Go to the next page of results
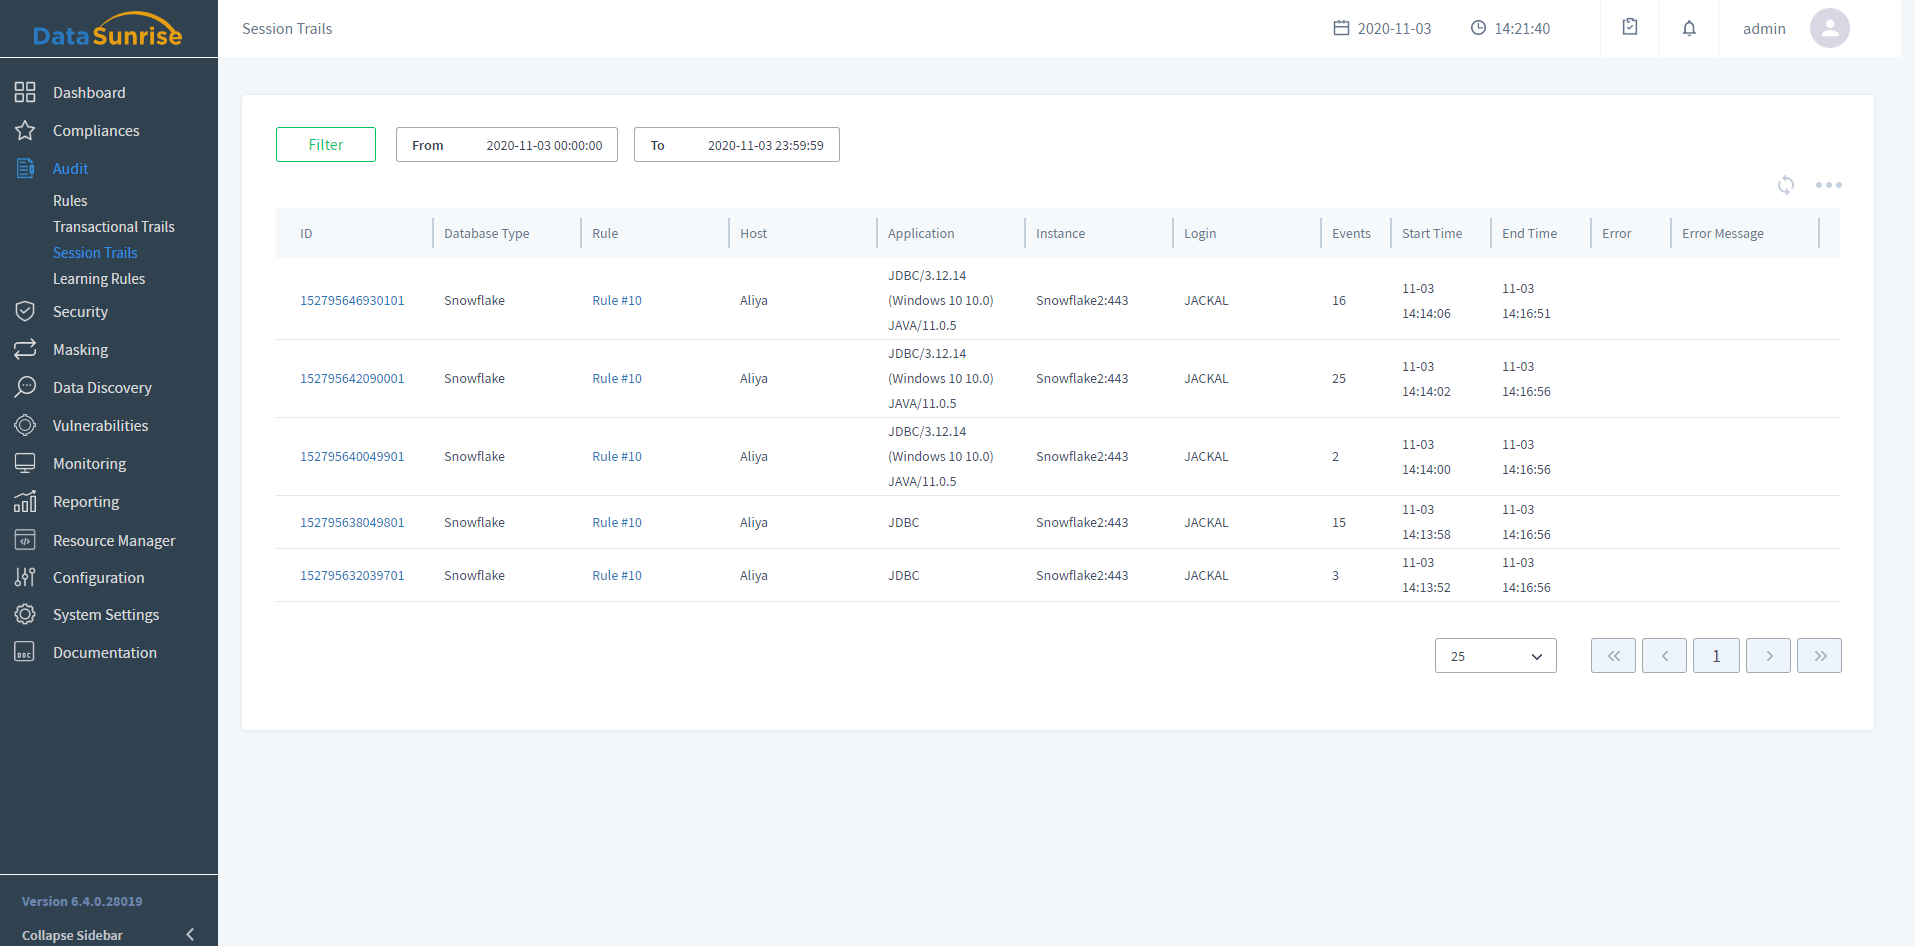The image size is (1915, 946). tap(1768, 656)
